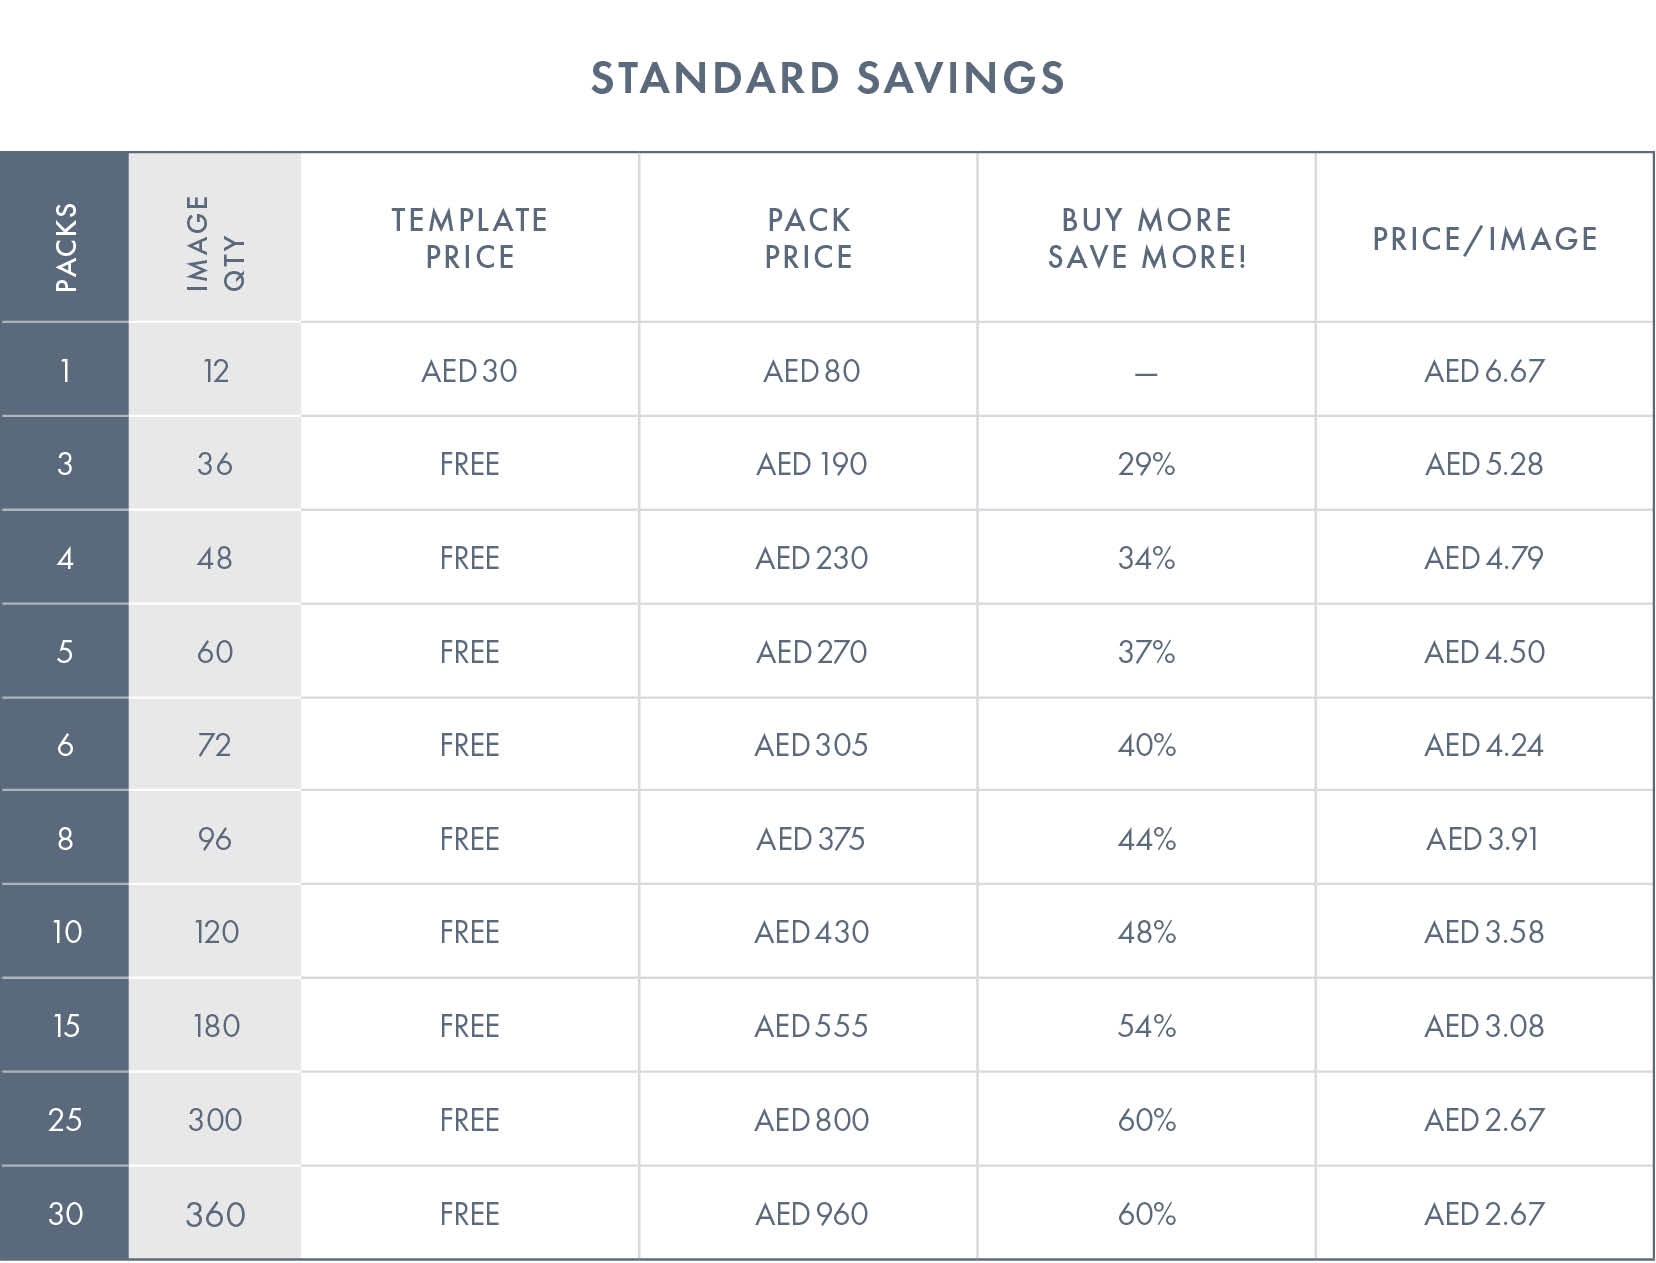Select the 15 packs row label

click(x=66, y=1026)
